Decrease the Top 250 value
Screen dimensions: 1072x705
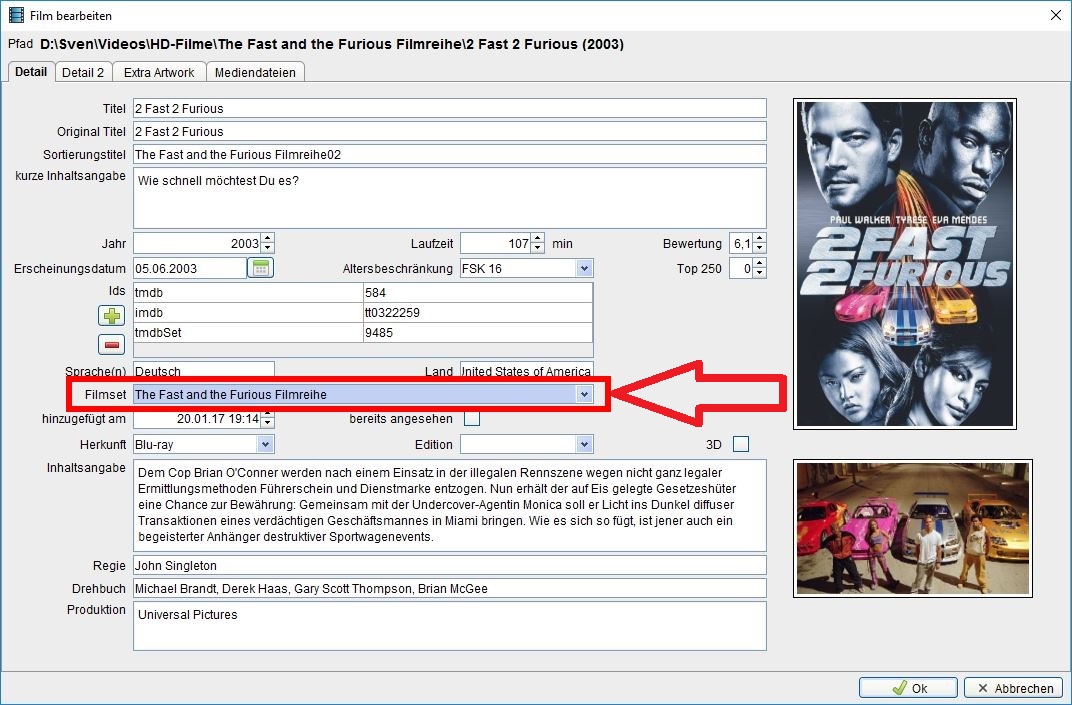tap(760, 273)
